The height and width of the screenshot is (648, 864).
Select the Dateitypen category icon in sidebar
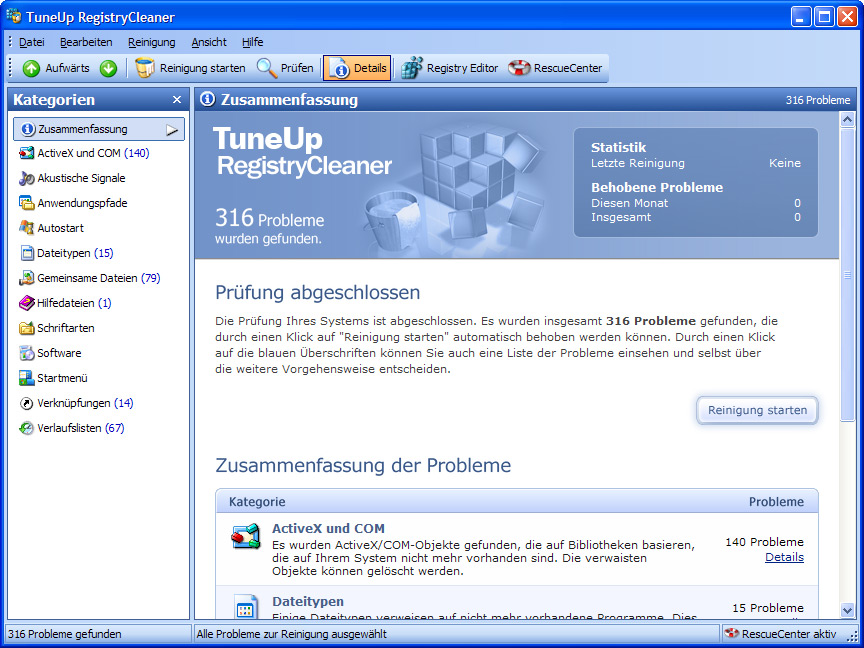click(x=27, y=253)
